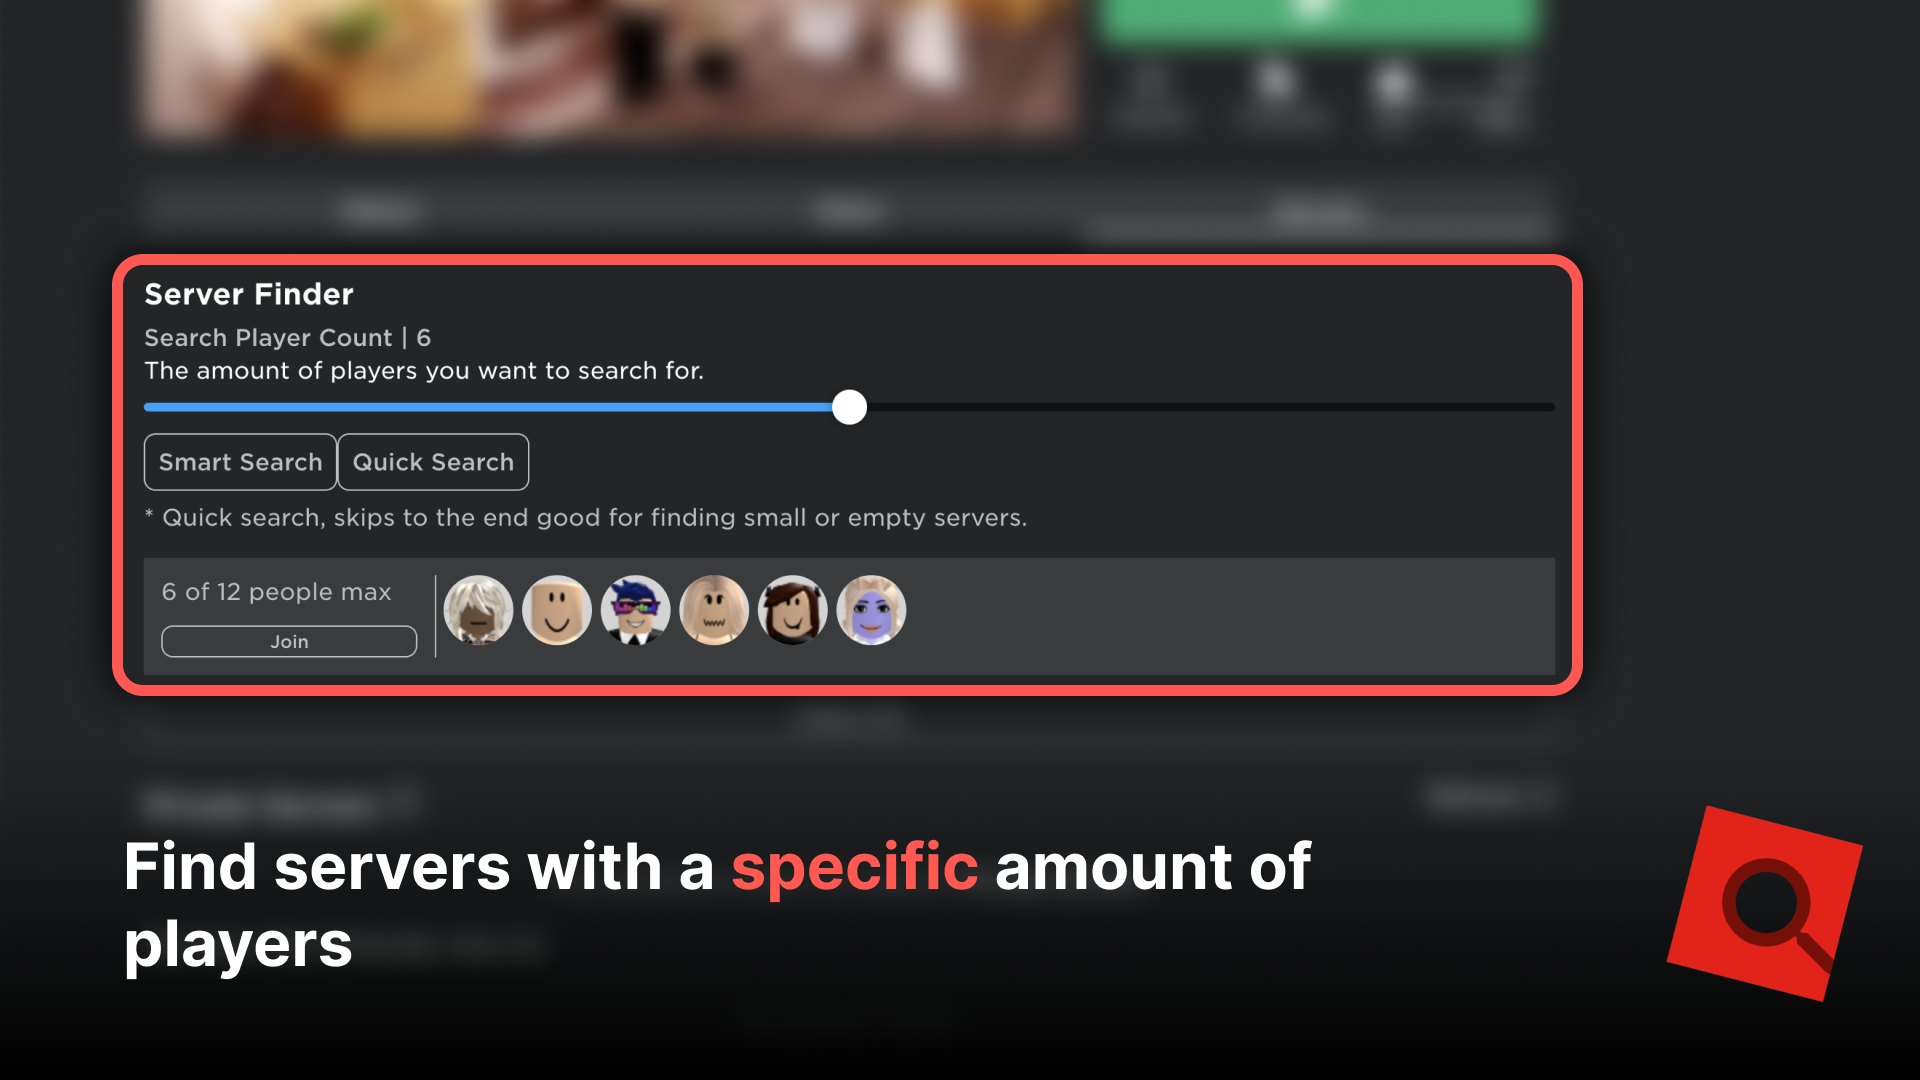The height and width of the screenshot is (1080, 1920).
Task: Click the second player avatar icon
Action: click(555, 611)
